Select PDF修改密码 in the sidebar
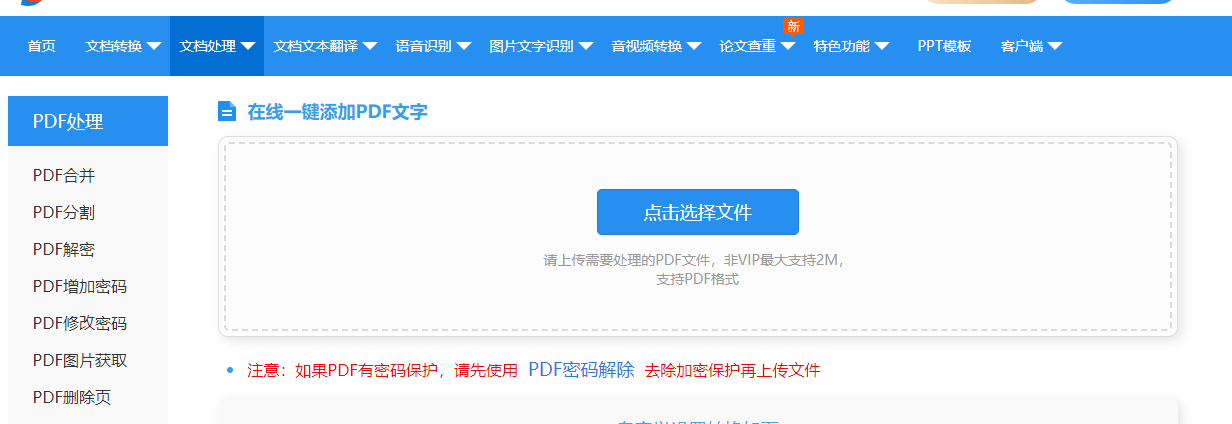This screenshot has height=424, width=1232. (80, 323)
